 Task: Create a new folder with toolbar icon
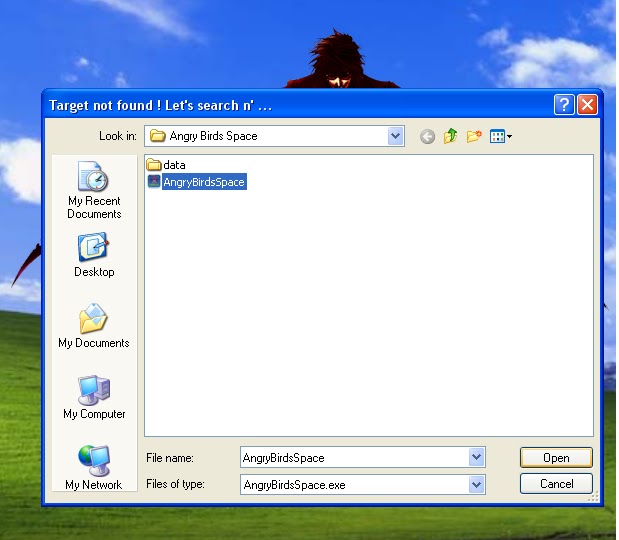(x=474, y=136)
